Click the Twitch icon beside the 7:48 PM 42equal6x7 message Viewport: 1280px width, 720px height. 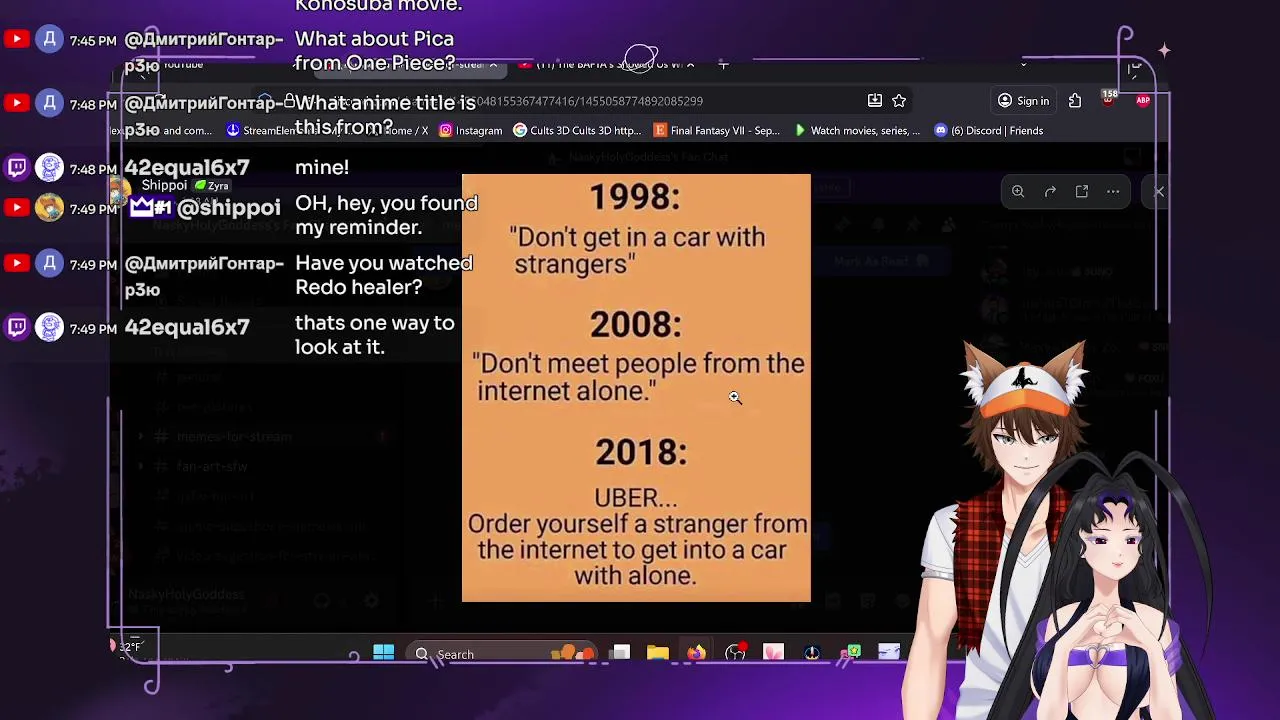click(x=17, y=168)
